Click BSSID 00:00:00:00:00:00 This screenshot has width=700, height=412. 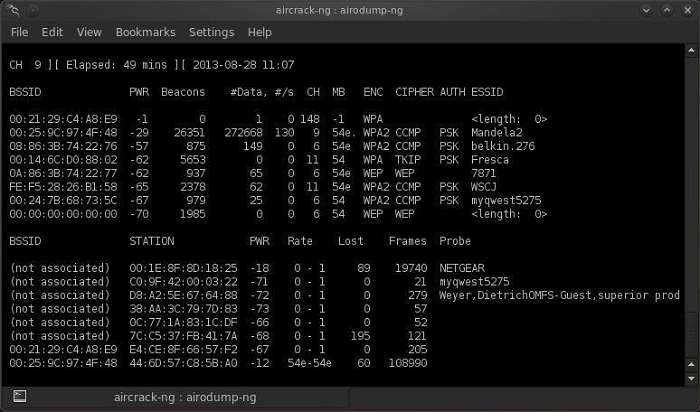pos(63,214)
